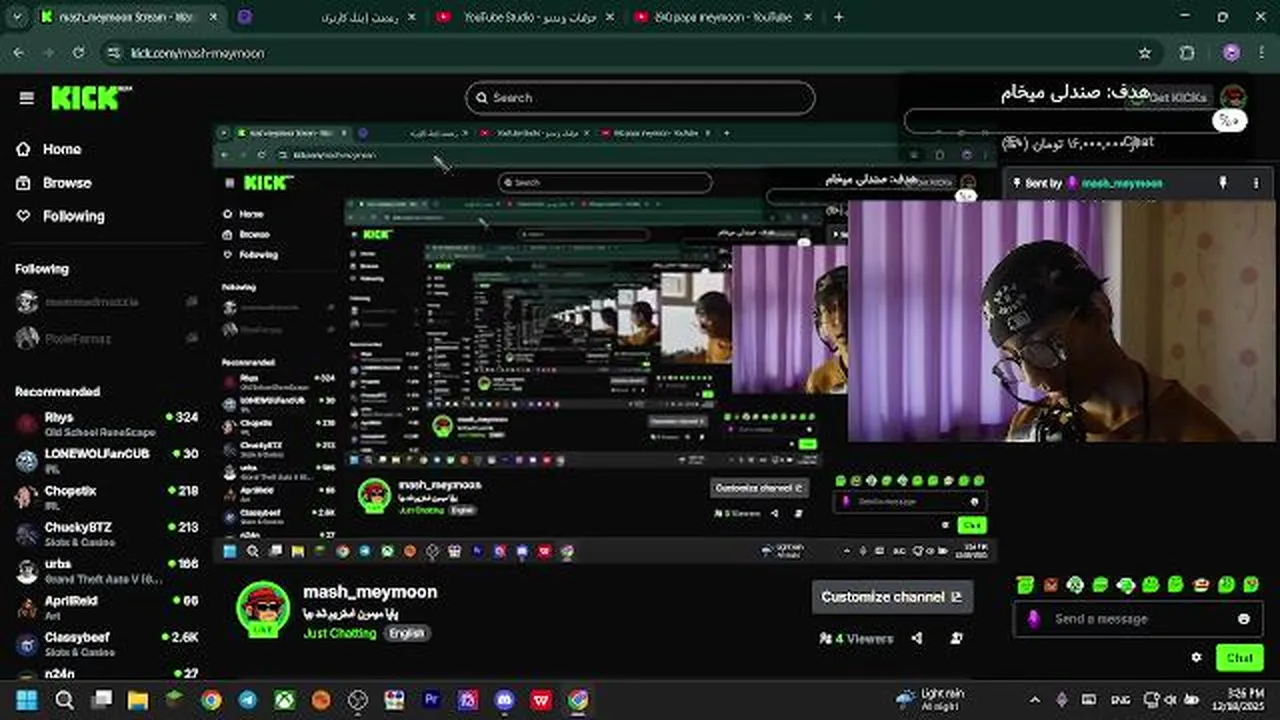This screenshot has width=1280, height=720.
Task: Open LONEWOLFanCUB recommended channel
Action: click(106, 460)
